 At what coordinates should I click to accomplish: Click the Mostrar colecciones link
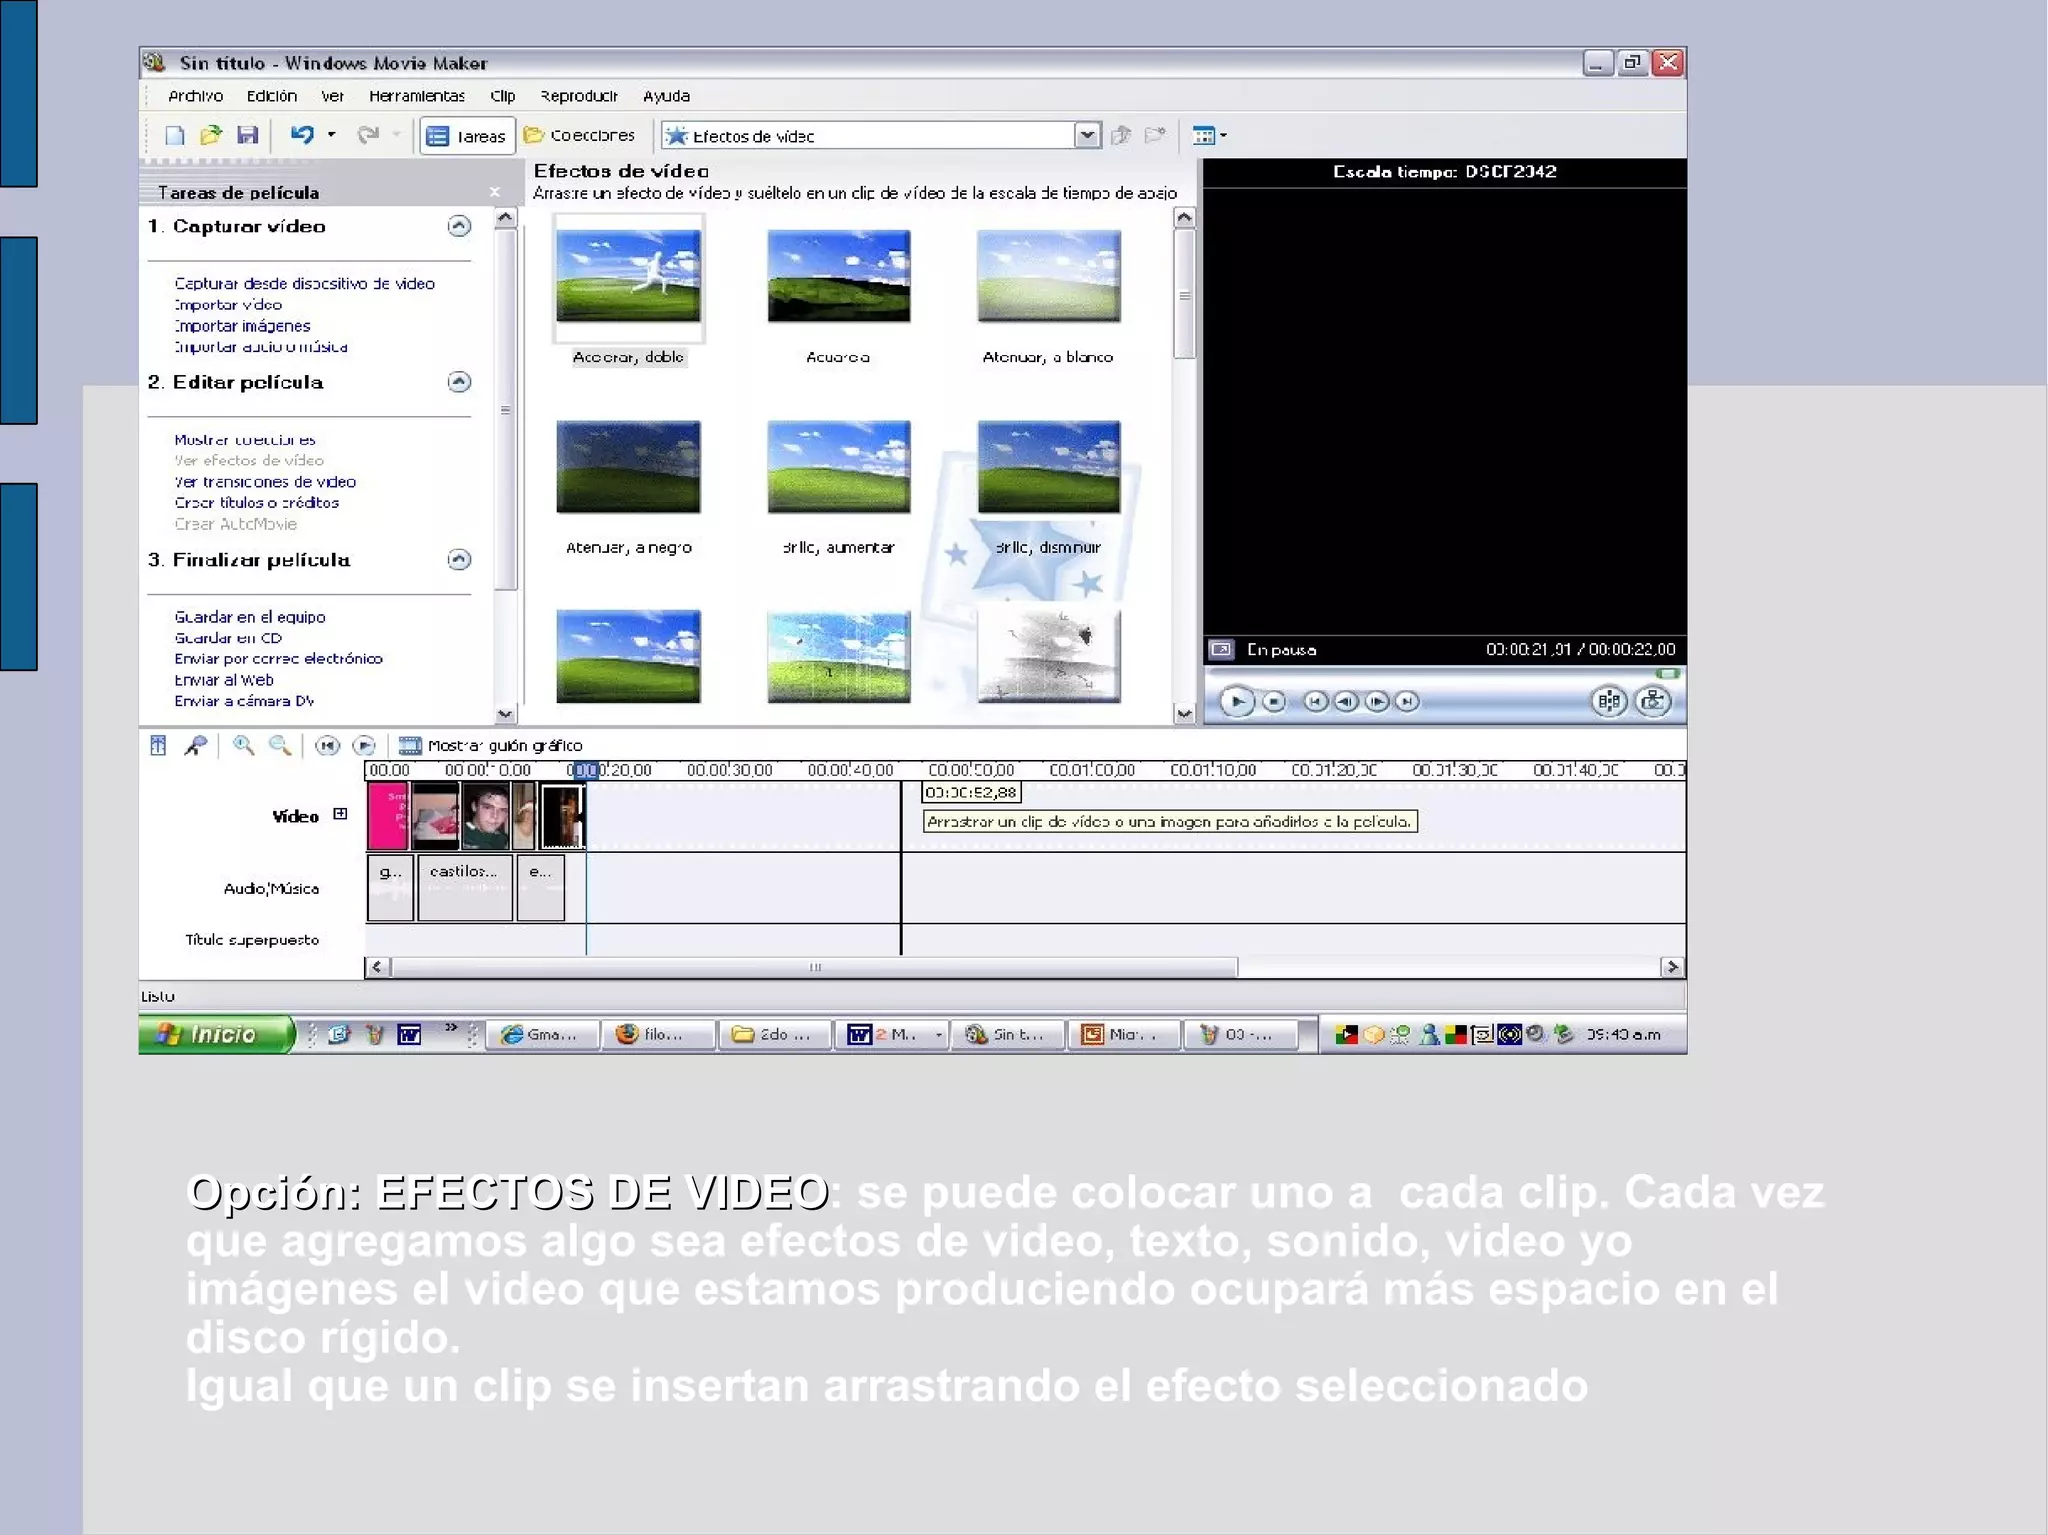[245, 440]
